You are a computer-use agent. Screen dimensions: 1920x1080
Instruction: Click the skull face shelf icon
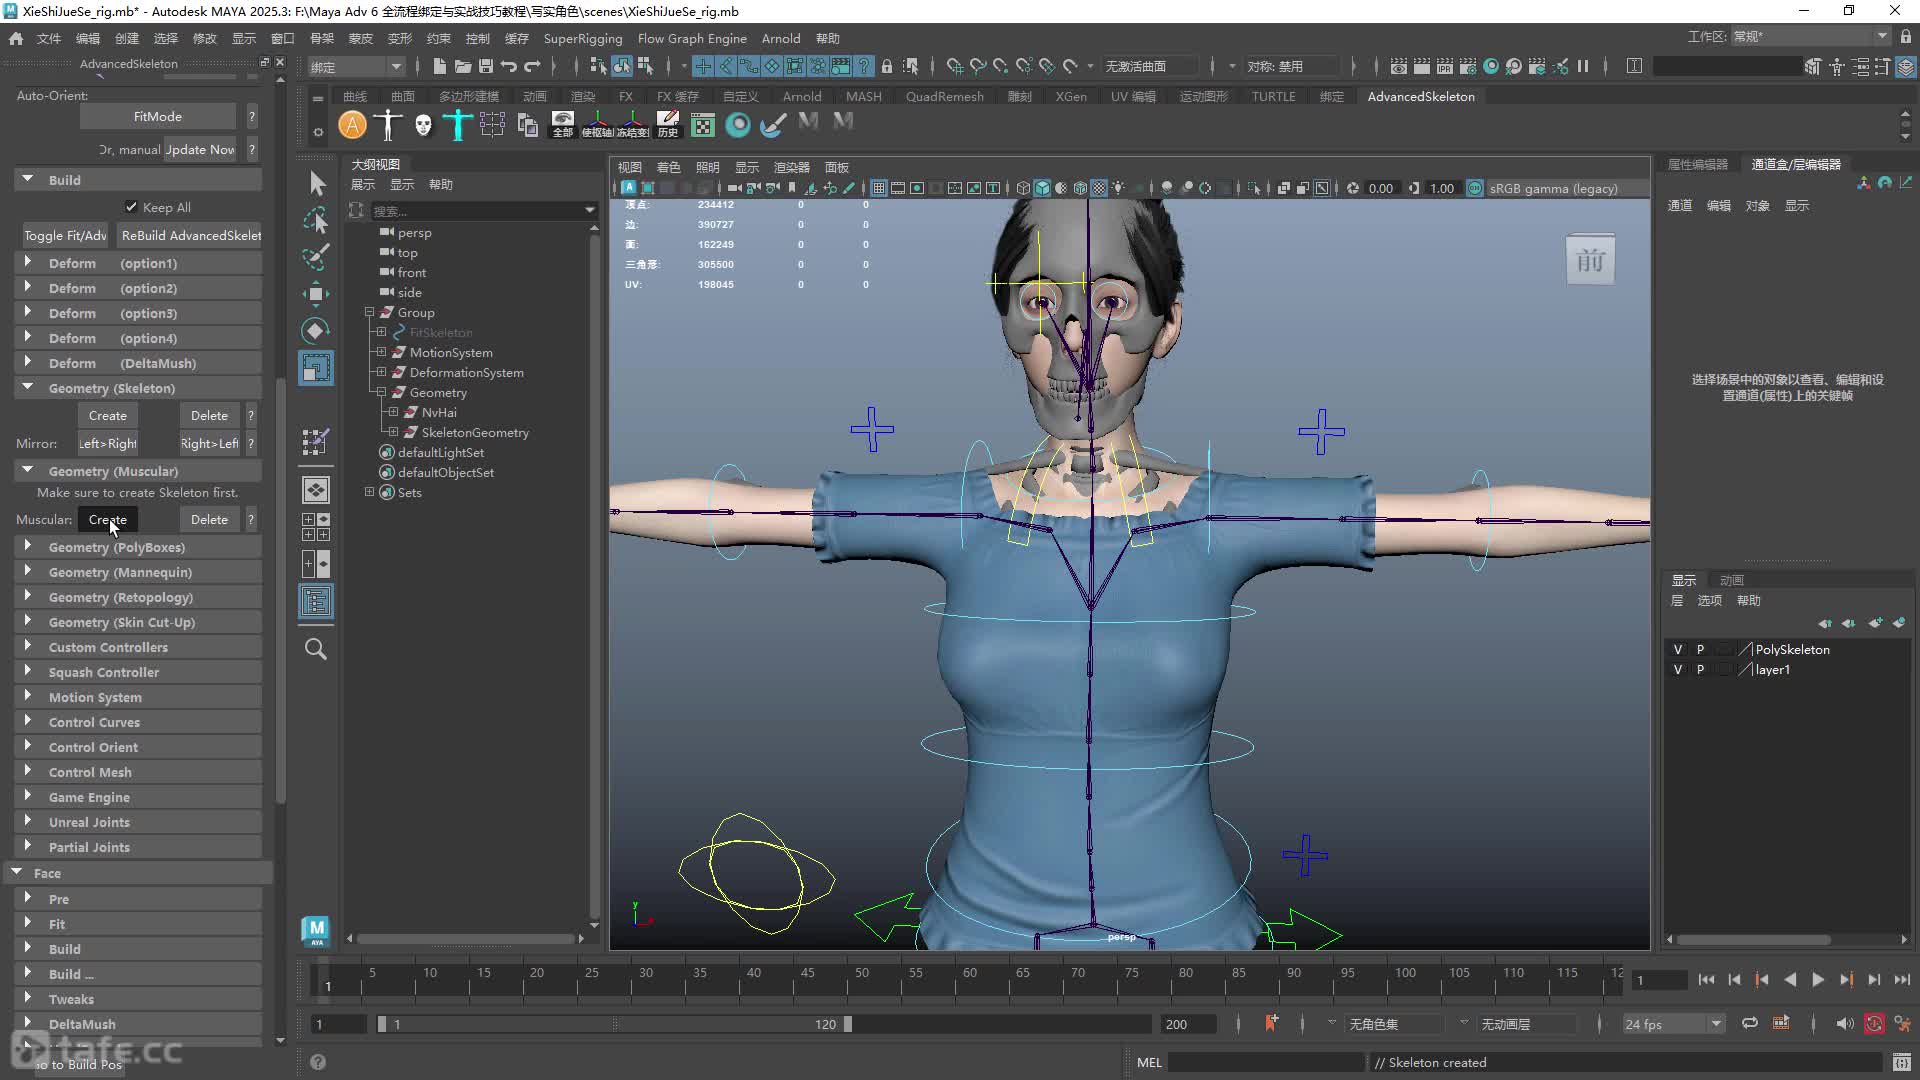(x=423, y=125)
